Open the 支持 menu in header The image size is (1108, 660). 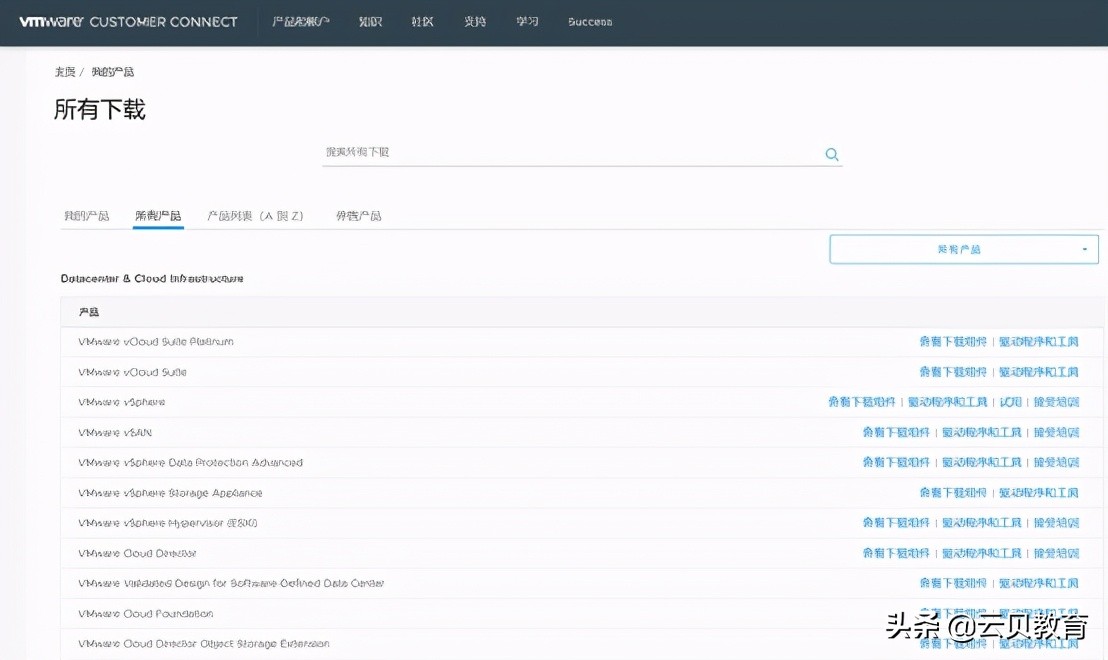[475, 21]
